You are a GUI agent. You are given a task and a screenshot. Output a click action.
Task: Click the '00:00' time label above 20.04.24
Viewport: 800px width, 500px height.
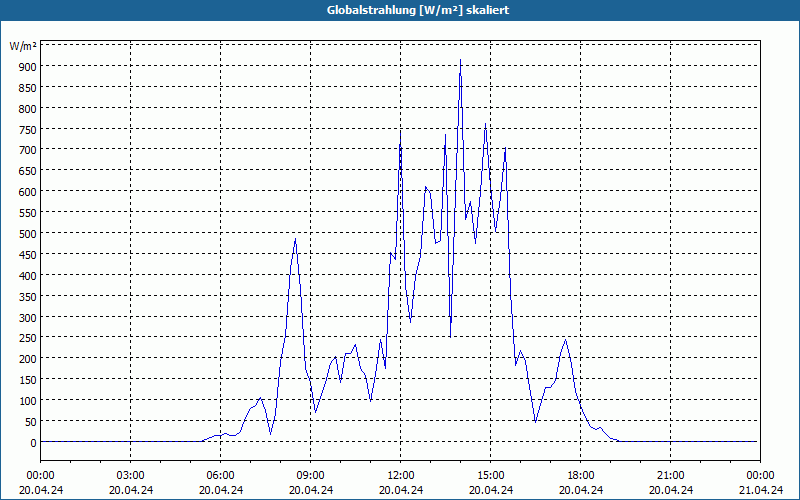pyautogui.click(x=40, y=476)
